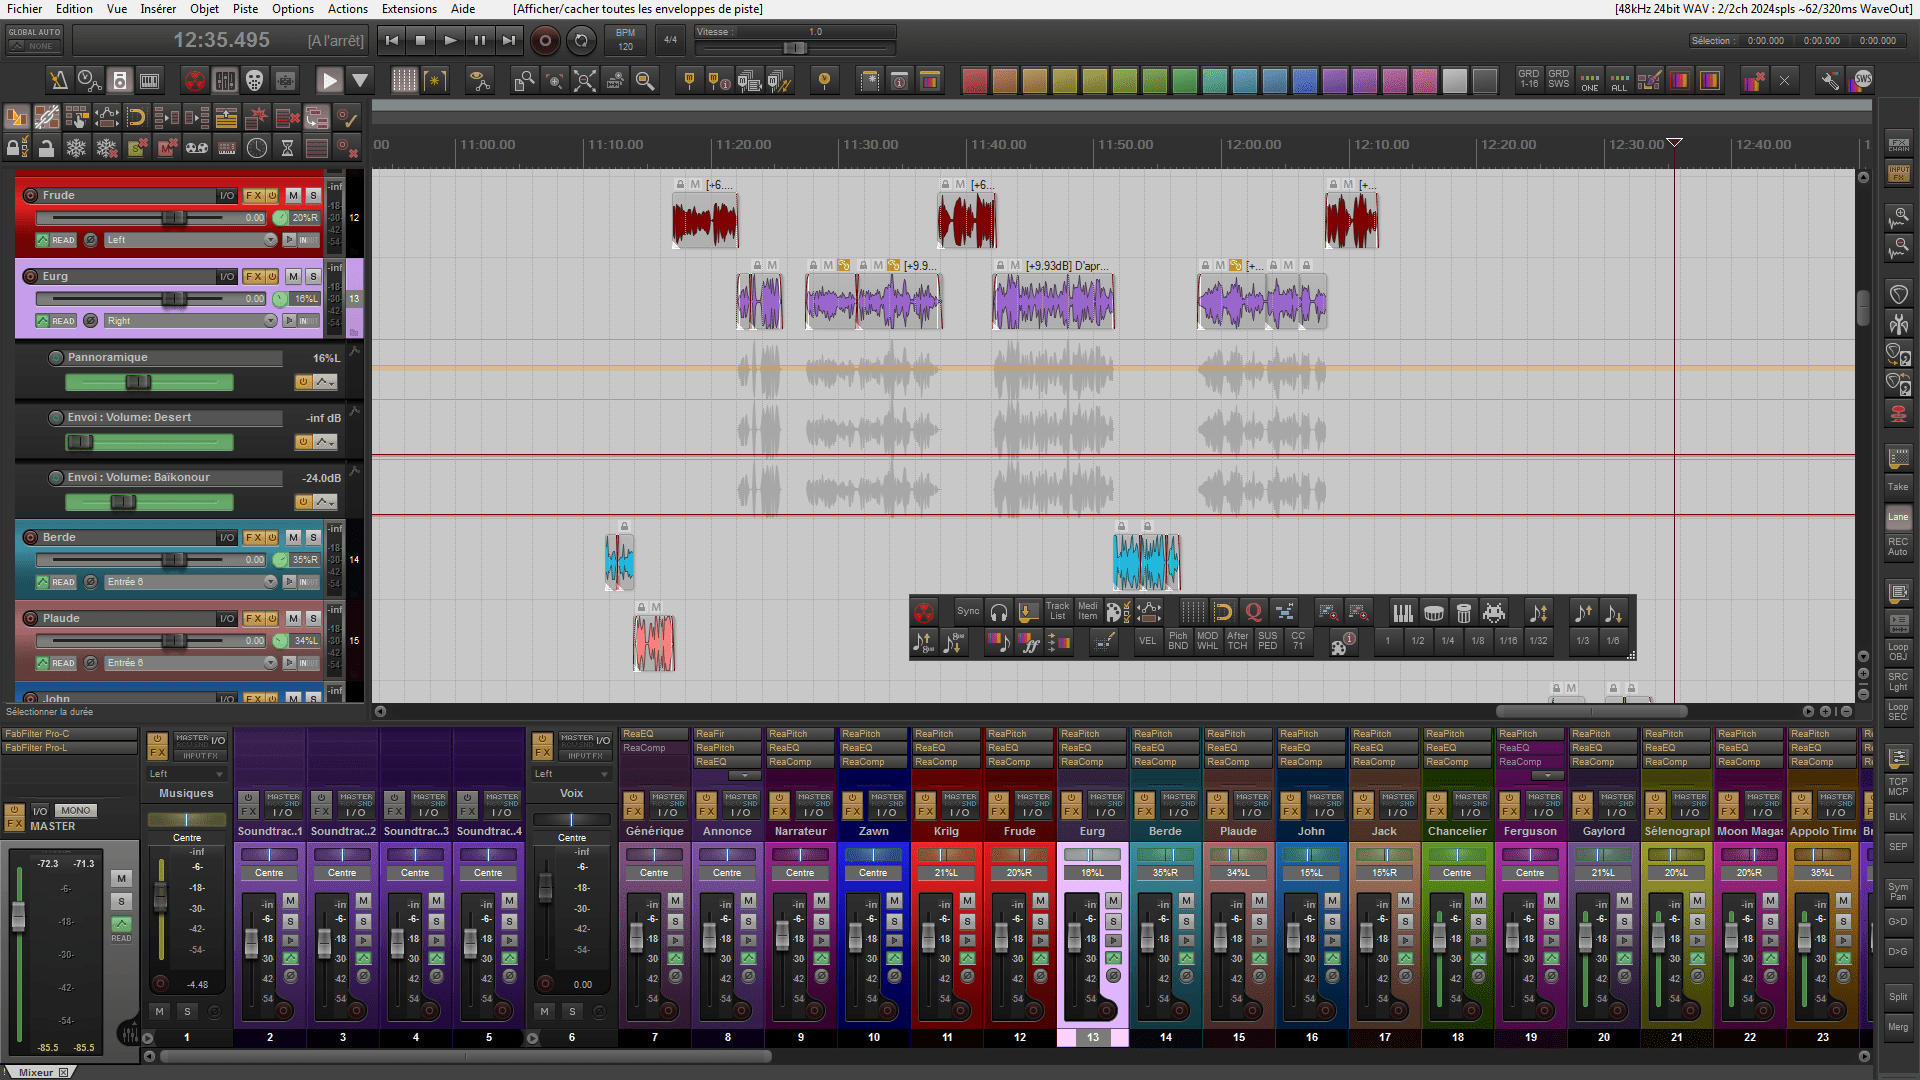This screenshot has height=1080, width=1920.
Task: Toggle the repeat loop button
Action: (580, 40)
